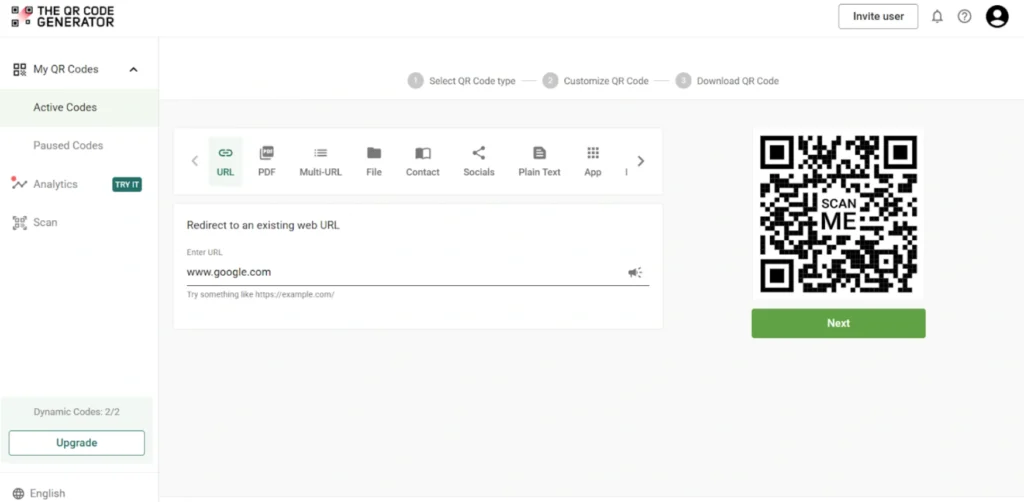Image resolution: width=1024 pixels, height=502 pixels.
Task: Show the next QR code types with the right arrow
Action: 641,161
